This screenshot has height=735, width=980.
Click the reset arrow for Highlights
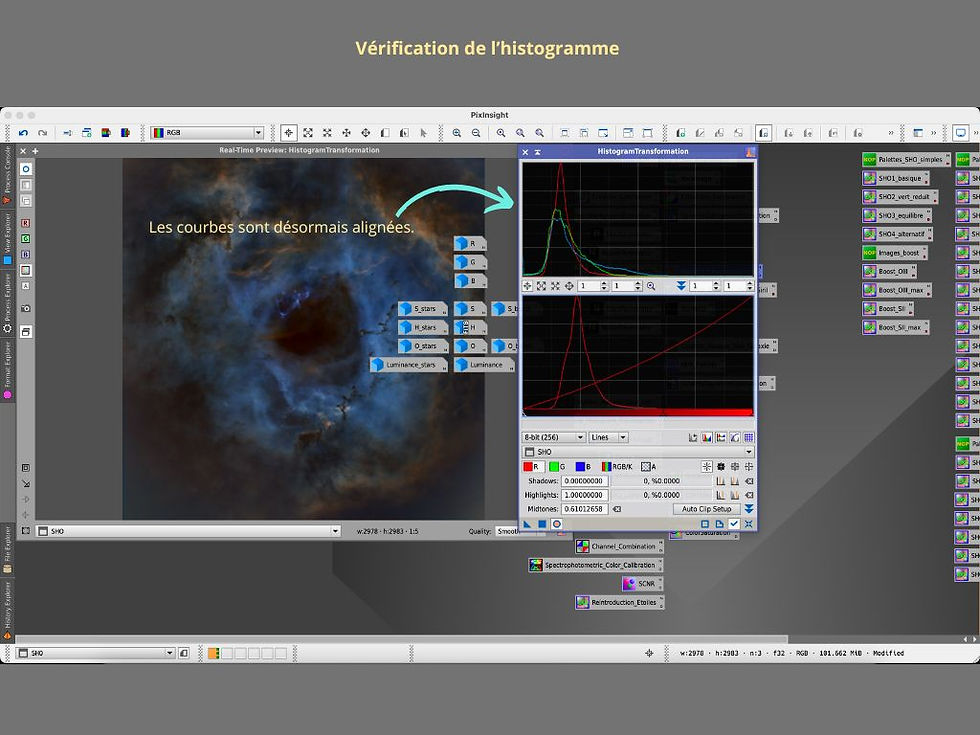point(749,495)
